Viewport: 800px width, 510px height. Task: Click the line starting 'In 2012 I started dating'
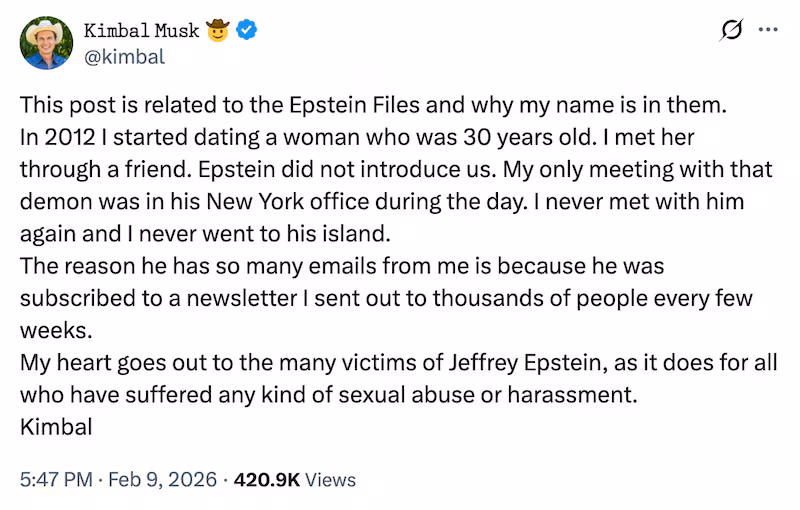tap(390, 137)
